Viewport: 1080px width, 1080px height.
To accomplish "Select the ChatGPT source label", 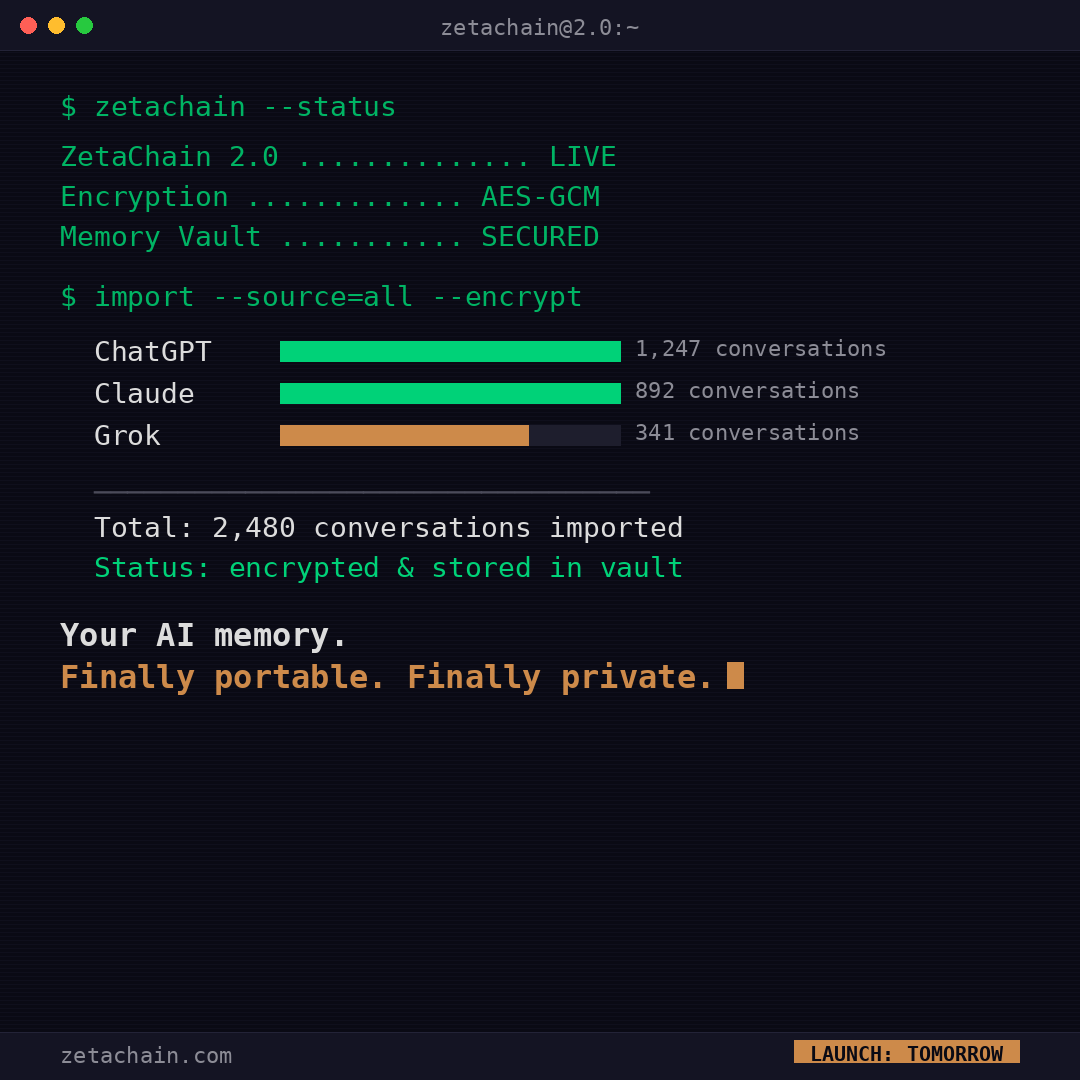I will pyautogui.click(x=153, y=351).
